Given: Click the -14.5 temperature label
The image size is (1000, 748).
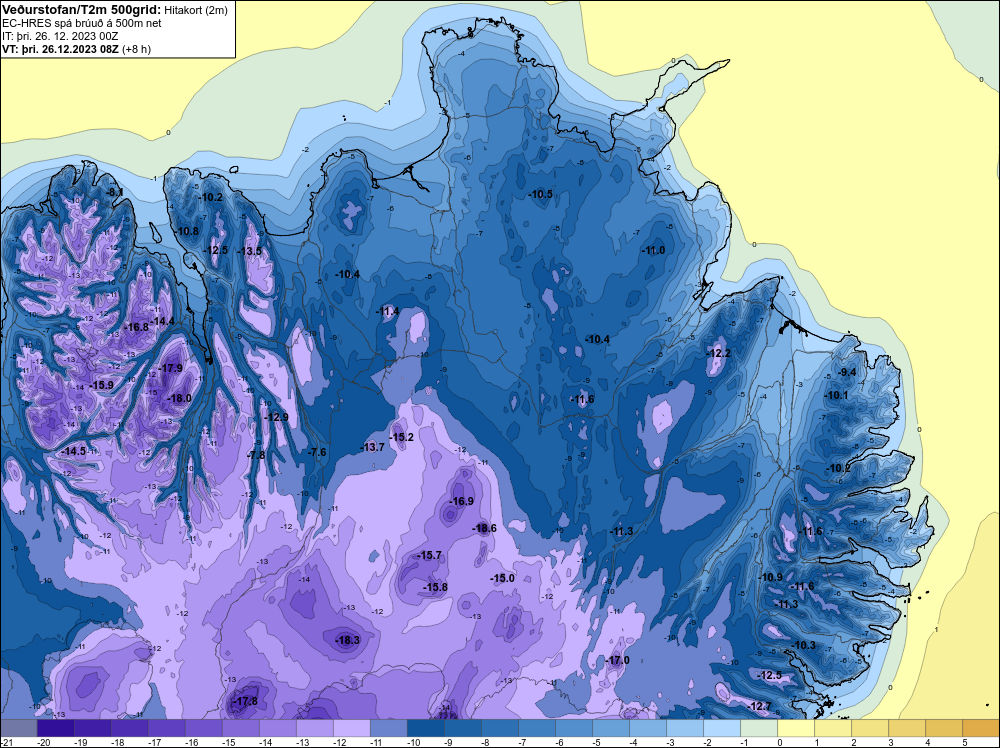Looking at the screenshot, I should [x=73, y=451].
